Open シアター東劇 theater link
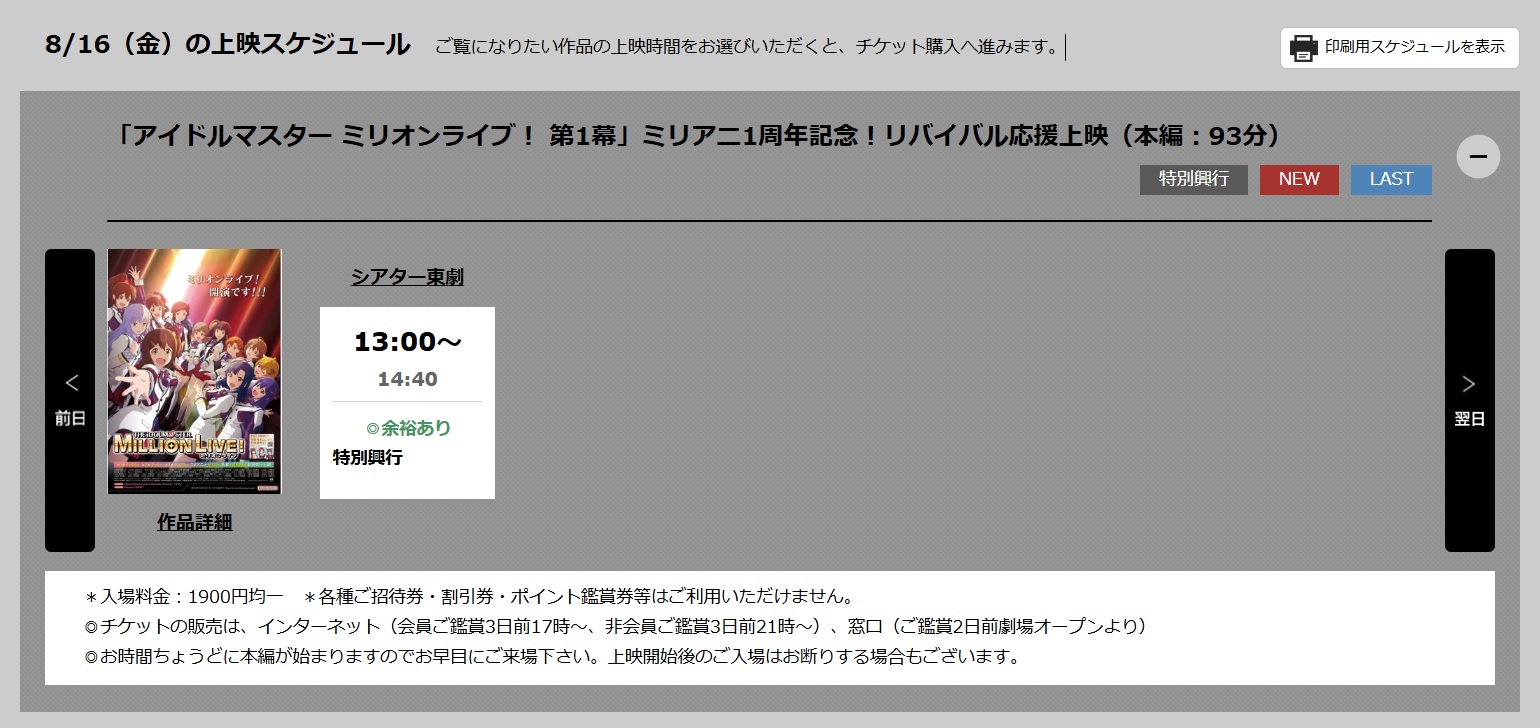This screenshot has height=728, width=1540. (407, 277)
